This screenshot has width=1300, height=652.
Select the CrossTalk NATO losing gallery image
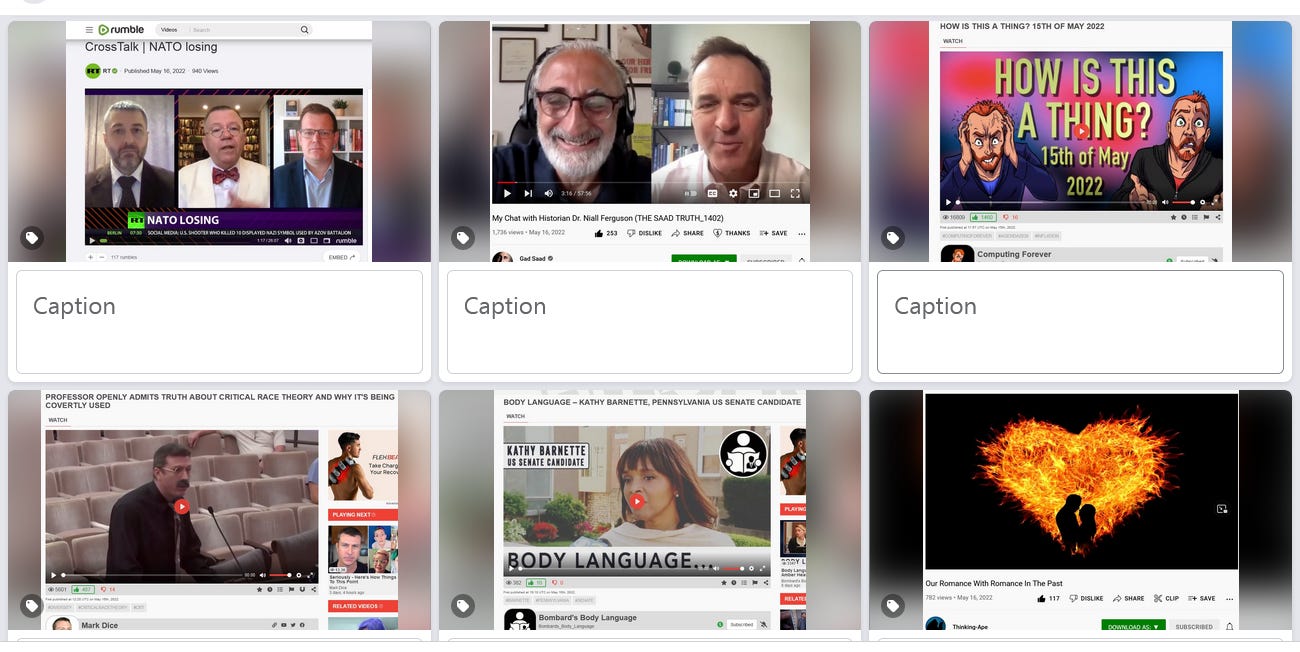pos(219,141)
